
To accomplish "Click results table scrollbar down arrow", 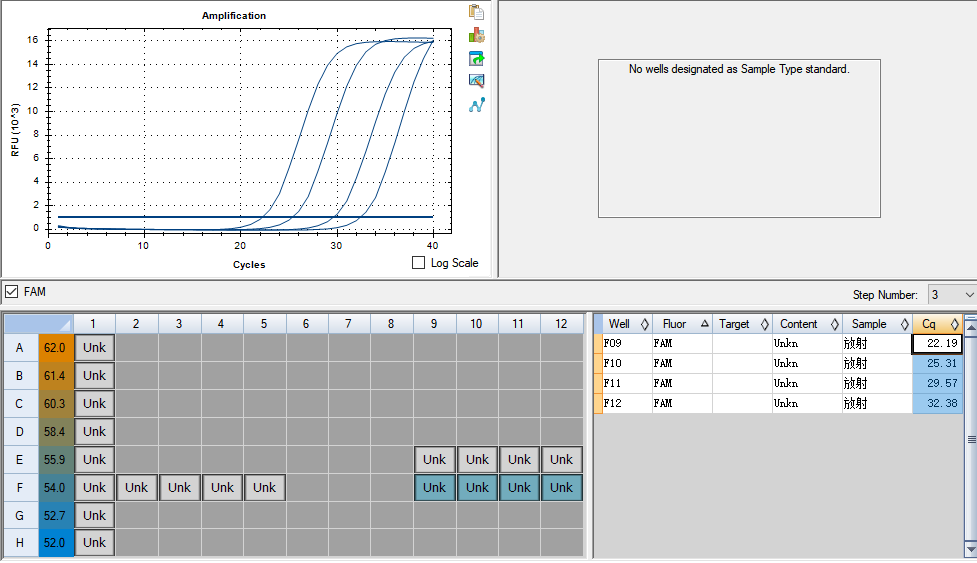I will 970,549.
